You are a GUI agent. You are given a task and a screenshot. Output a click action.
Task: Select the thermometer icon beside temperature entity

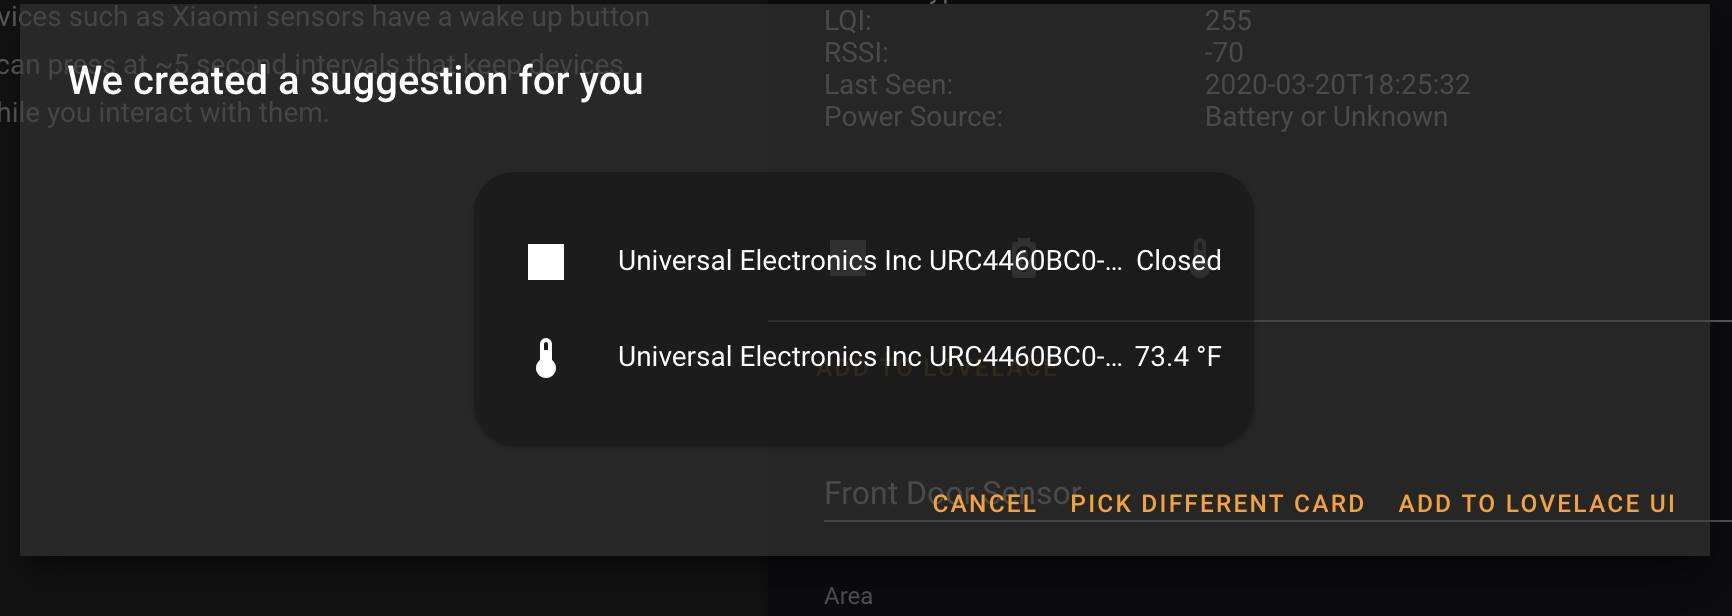[545, 356]
